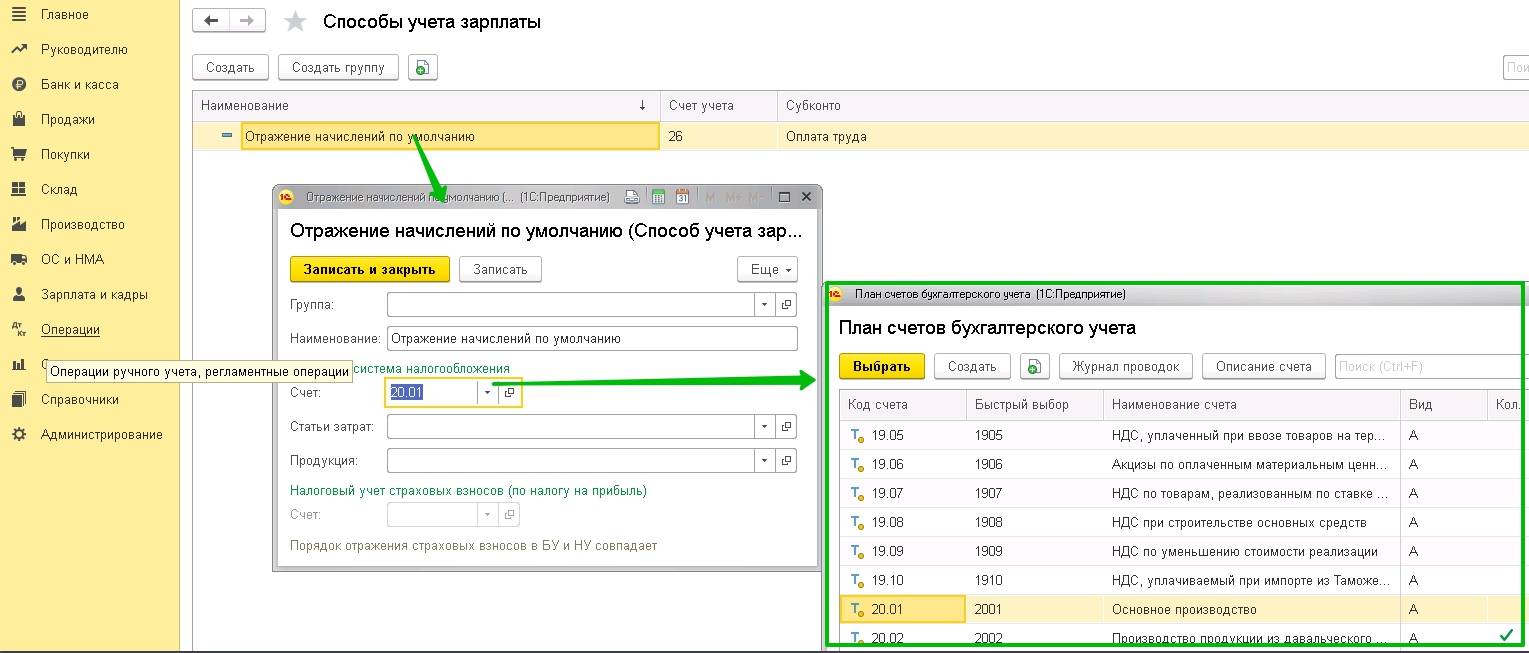Click the Продажи shopping bag icon
1529x653 pixels.
18,119
